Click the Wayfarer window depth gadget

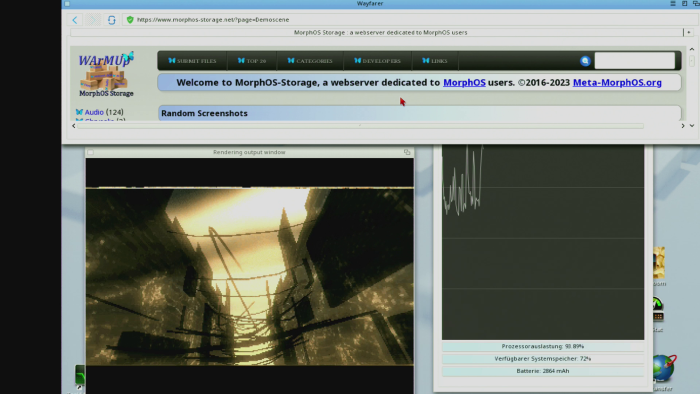[x=696, y=4]
